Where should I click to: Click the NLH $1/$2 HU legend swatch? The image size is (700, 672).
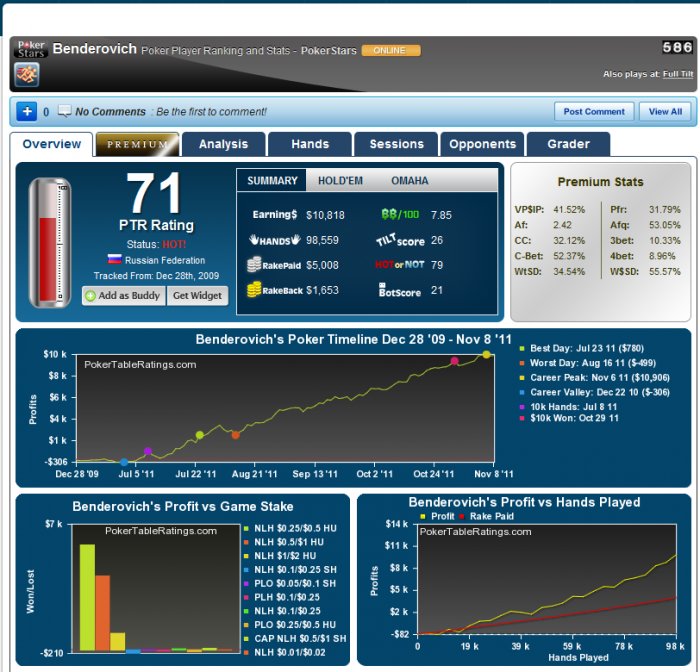coord(246,556)
